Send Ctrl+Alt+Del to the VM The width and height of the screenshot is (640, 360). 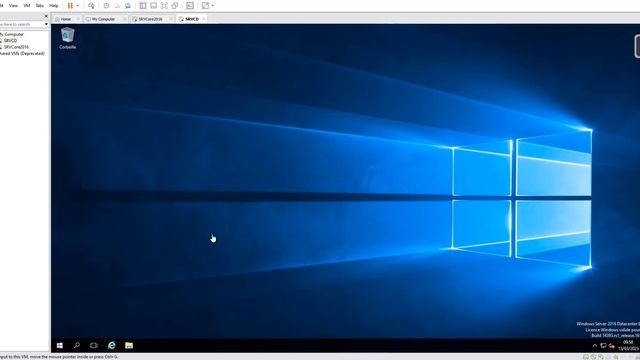[x=91, y=6]
